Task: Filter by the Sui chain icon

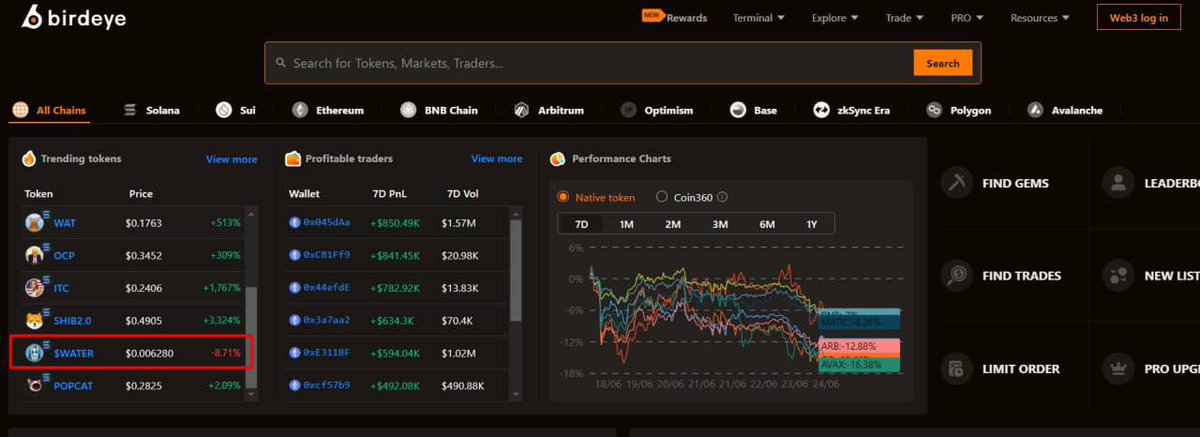Action: [223, 110]
